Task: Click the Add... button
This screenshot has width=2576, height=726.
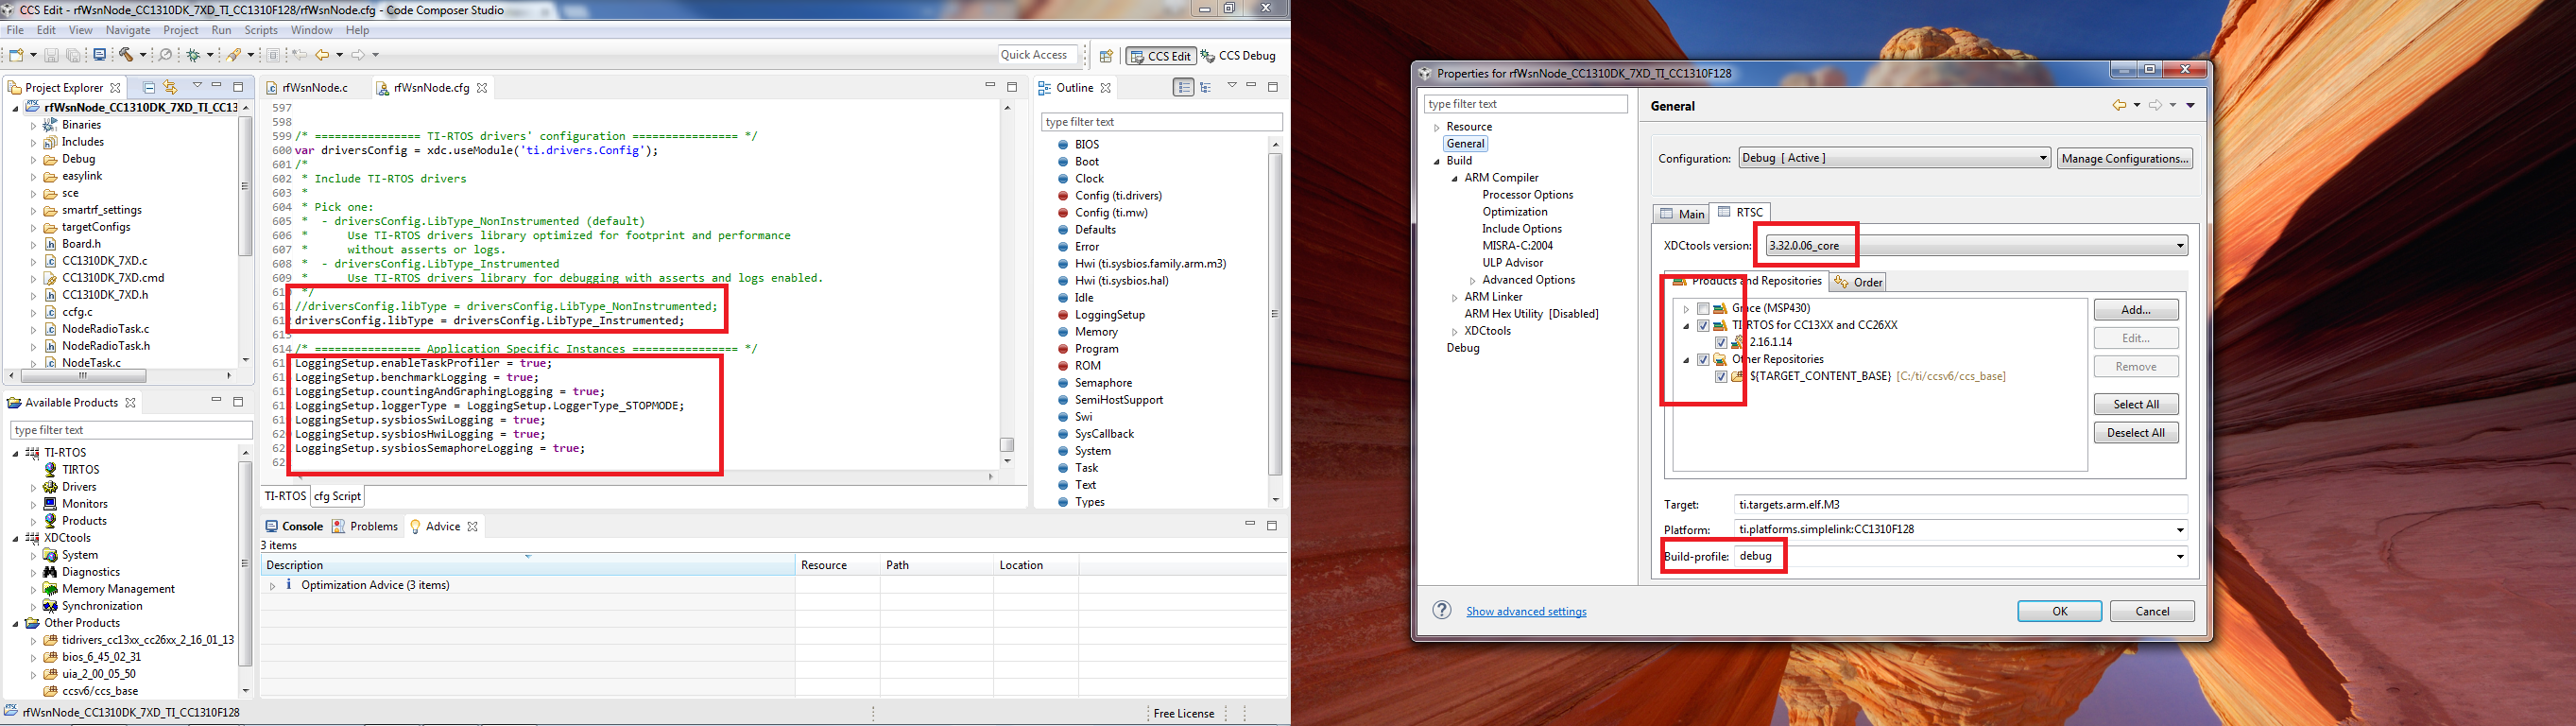Action: 2136,310
